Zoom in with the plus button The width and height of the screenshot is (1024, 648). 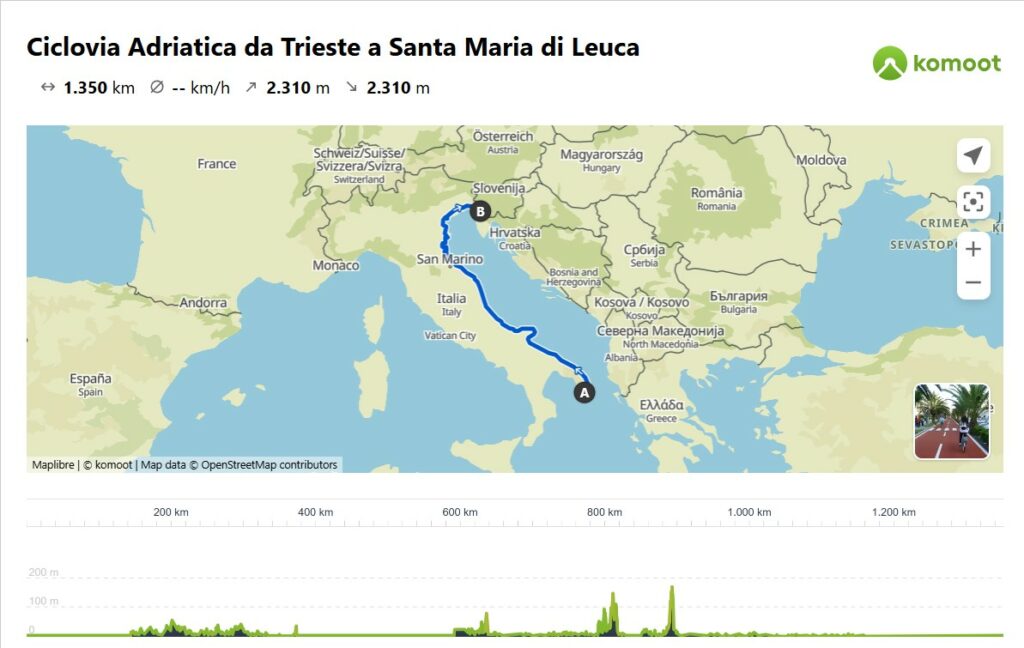click(x=973, y=249)
